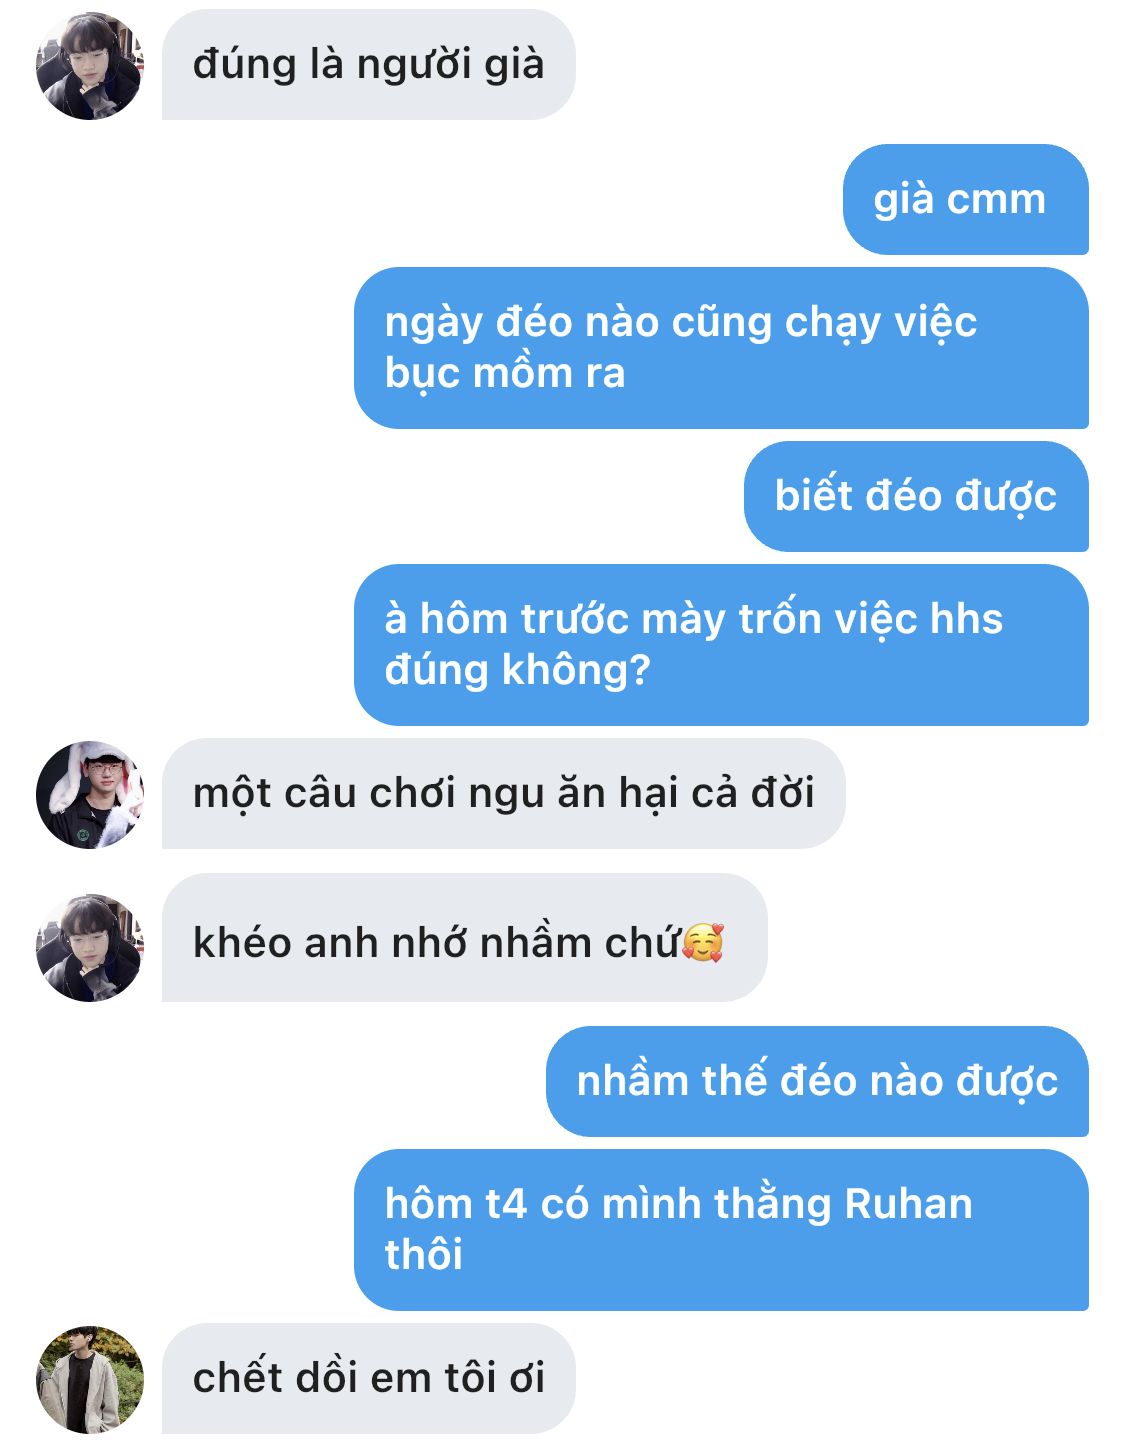
Task: Select the "nhầm thế đéo nào được" bubble
Action: point(817,1081)
